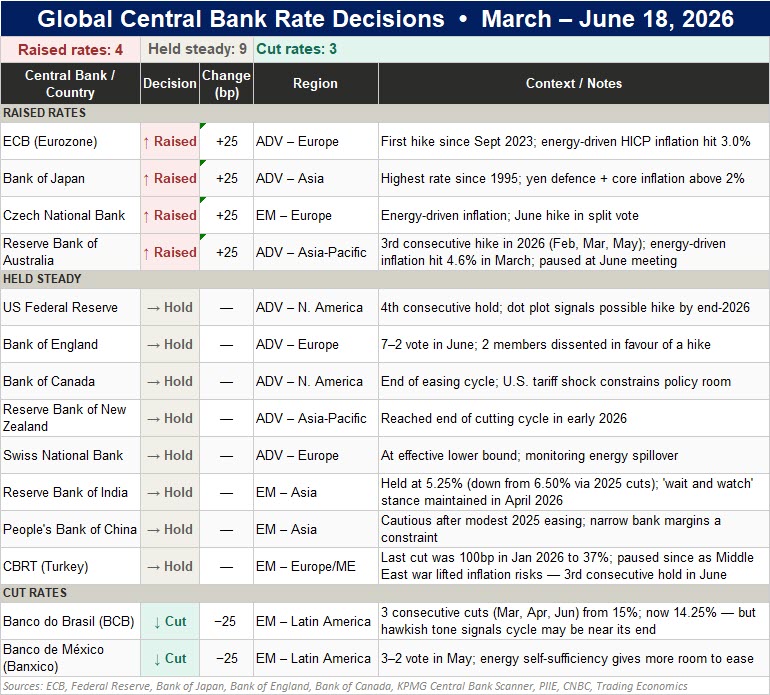Select the 'Context / Notes' column header

pyautogui.click(x=574, y=83)
